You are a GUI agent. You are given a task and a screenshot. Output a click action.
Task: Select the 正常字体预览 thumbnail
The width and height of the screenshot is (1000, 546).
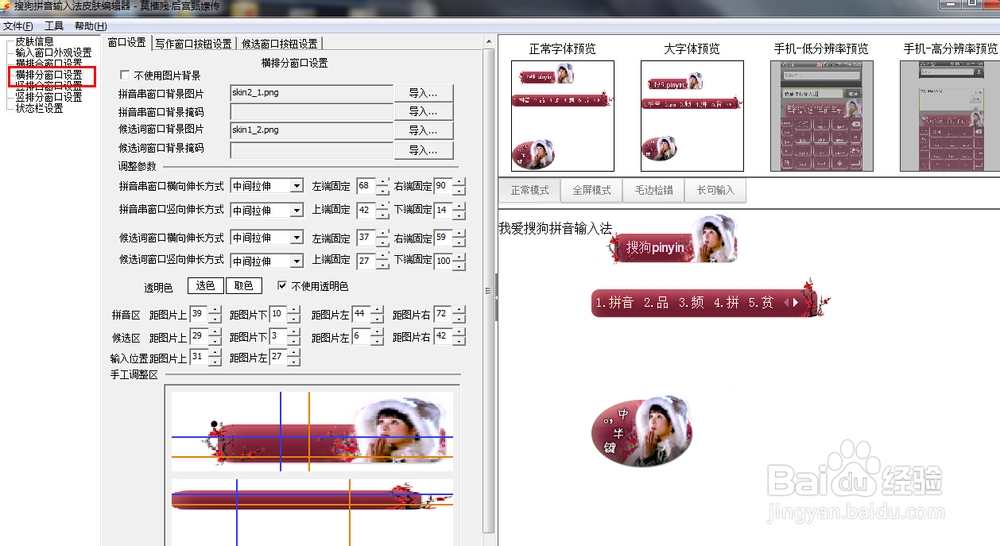pyautogui.click(x=562, y=116)
